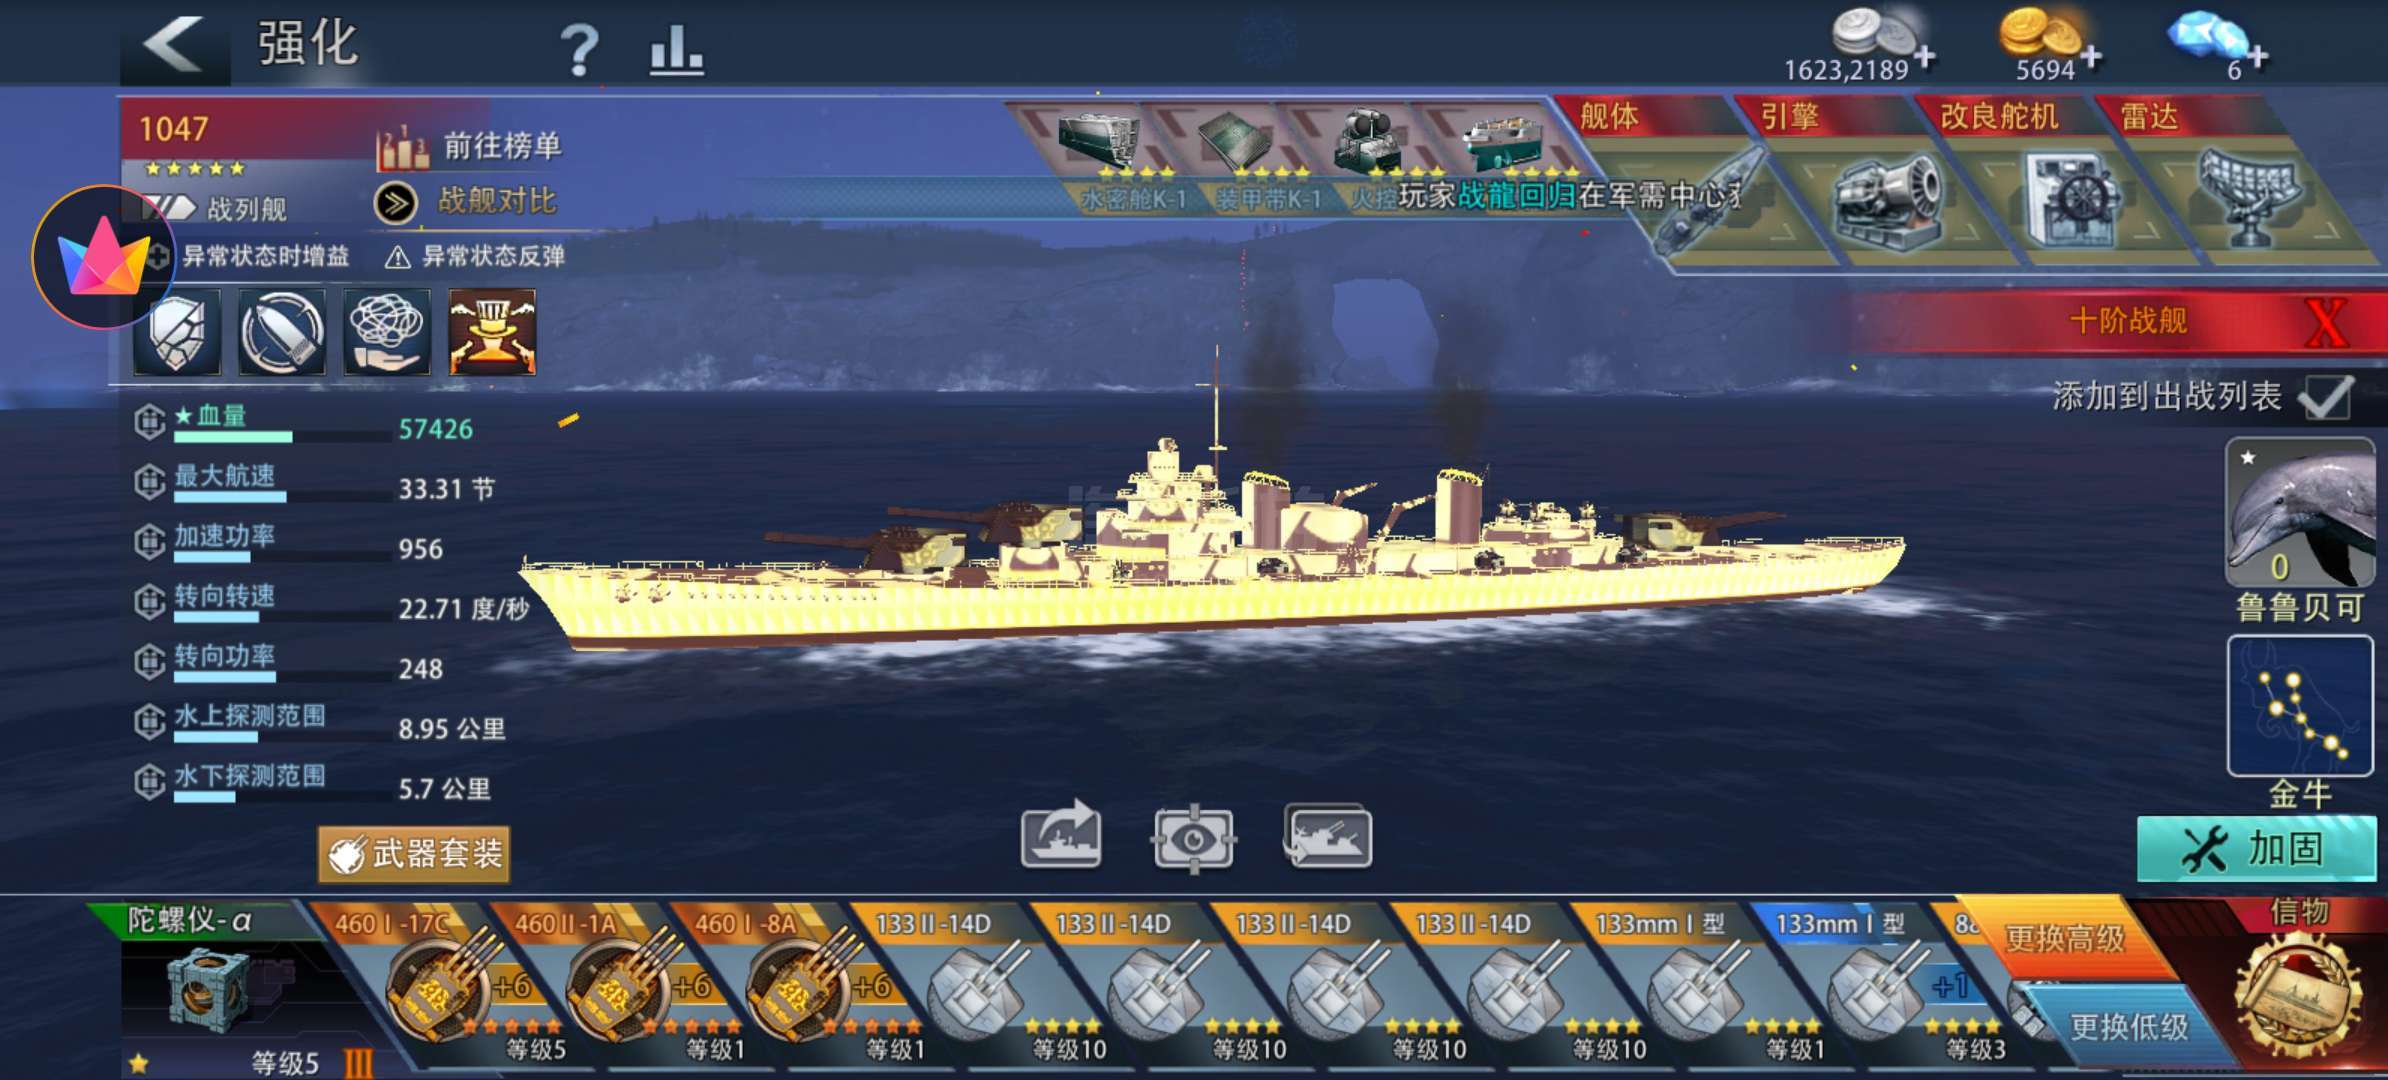Close the 十阶战舰 banner with X
This screenshot has height=1080, width=2388.
click(x=2326, y=324)
